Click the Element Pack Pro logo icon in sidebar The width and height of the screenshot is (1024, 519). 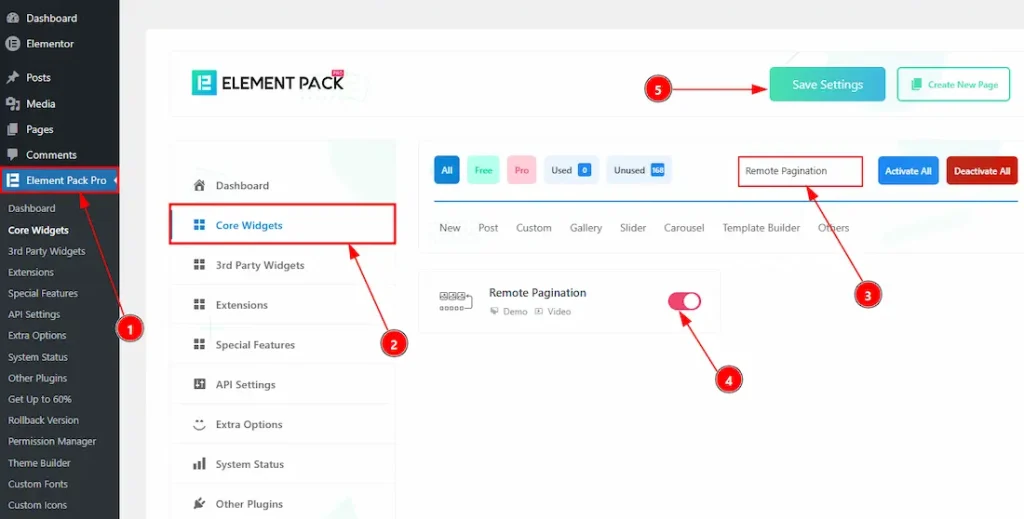point(12,180)
